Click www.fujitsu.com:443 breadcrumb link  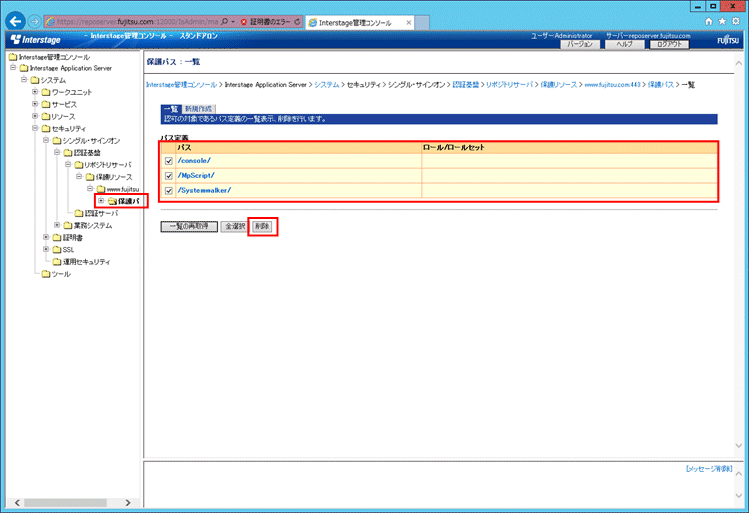(x=612, y=85)
